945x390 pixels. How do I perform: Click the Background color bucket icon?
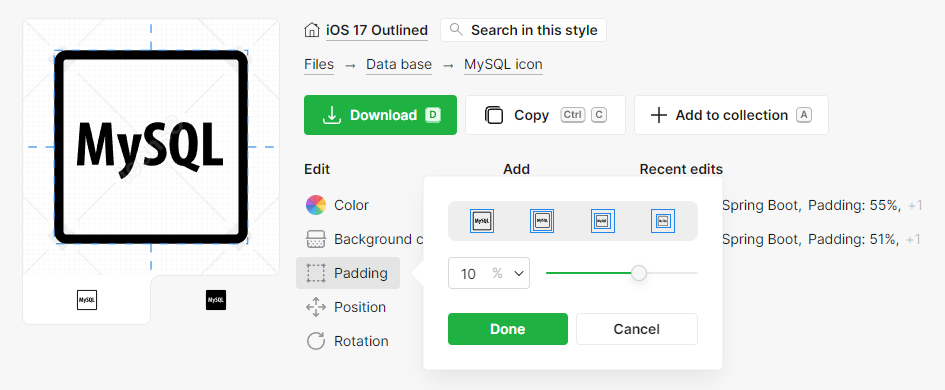coord(316,239)
